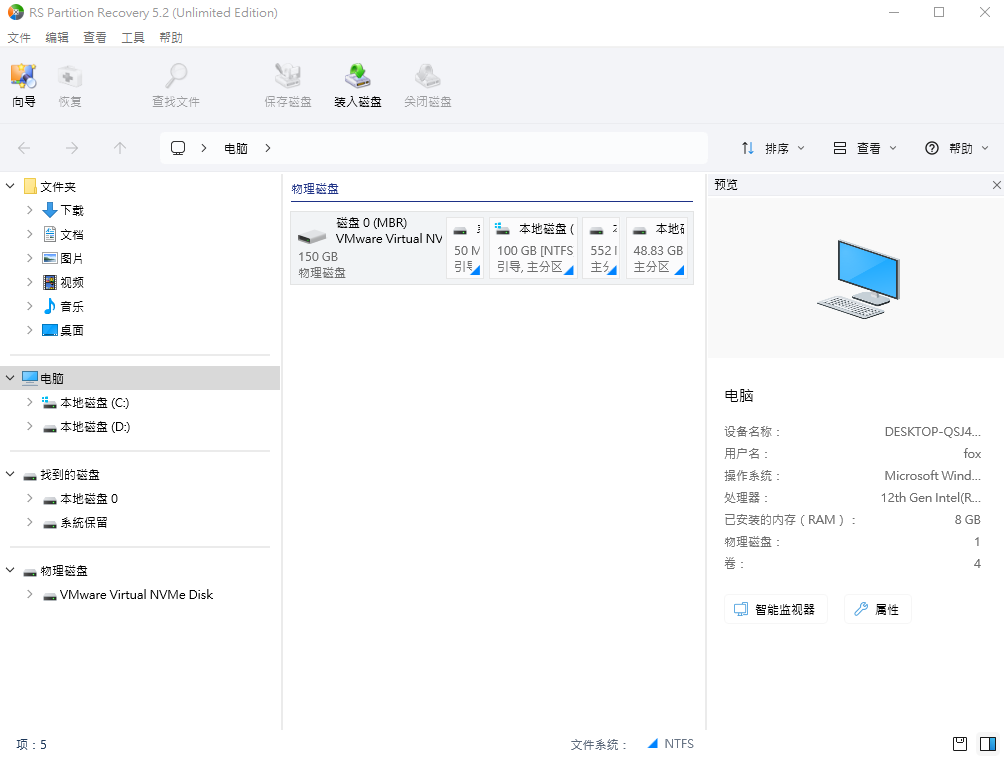
Task: Open the 查看 view dropdown
Action: [864, 148]
